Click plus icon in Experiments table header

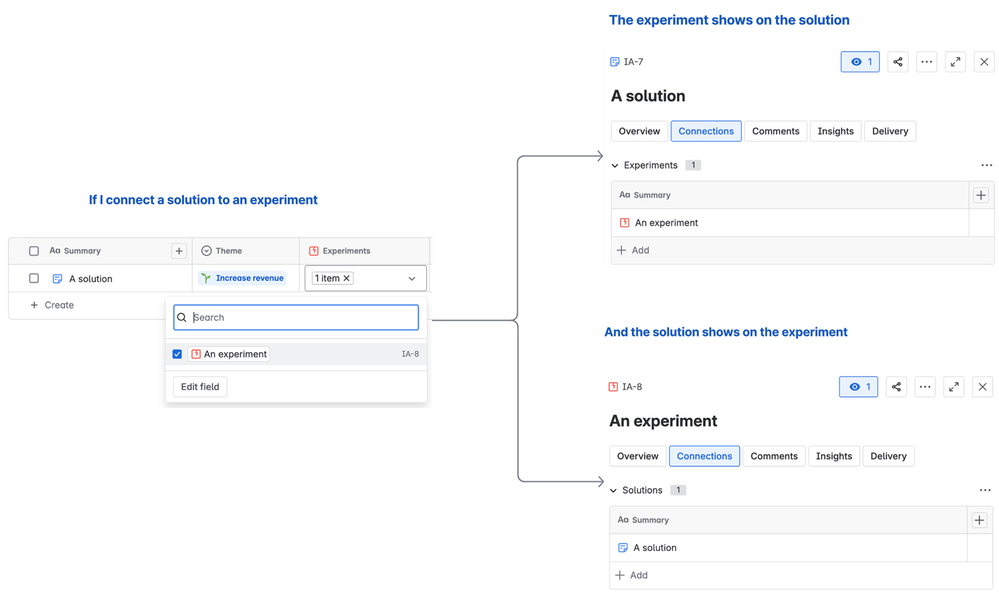pos(981,195)
